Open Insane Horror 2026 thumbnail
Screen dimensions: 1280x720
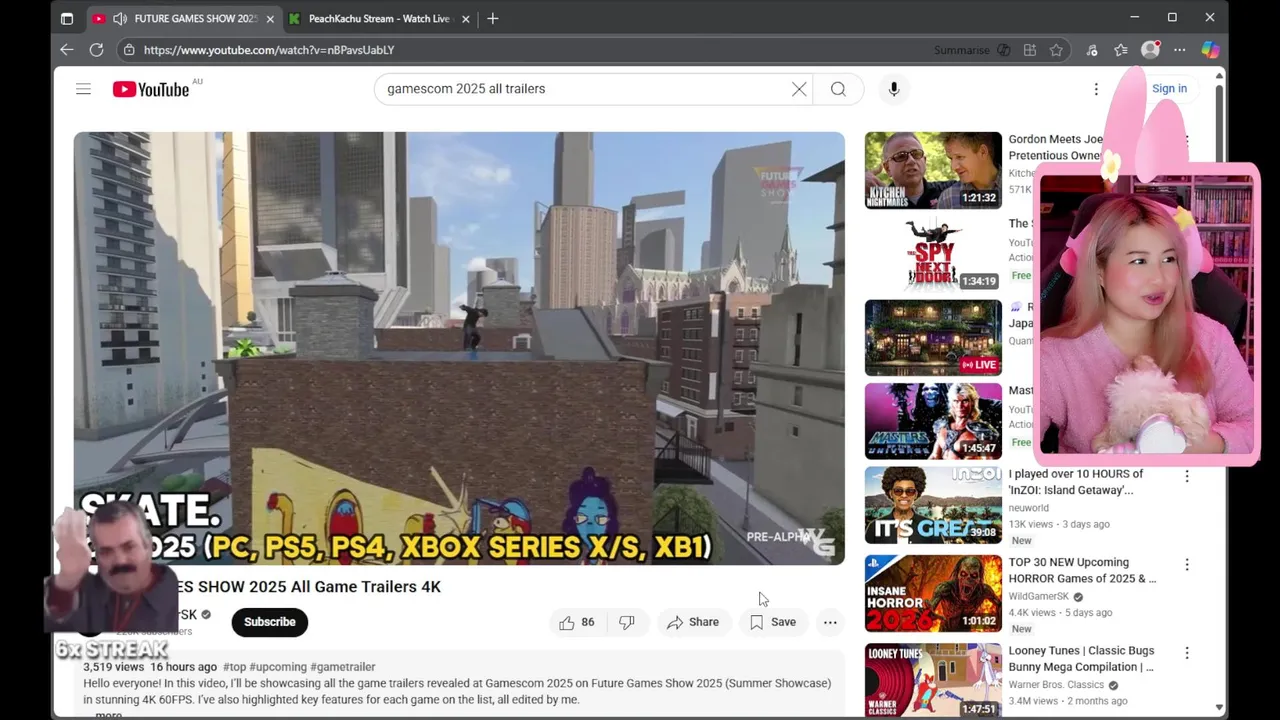click(x=933, y=594)
